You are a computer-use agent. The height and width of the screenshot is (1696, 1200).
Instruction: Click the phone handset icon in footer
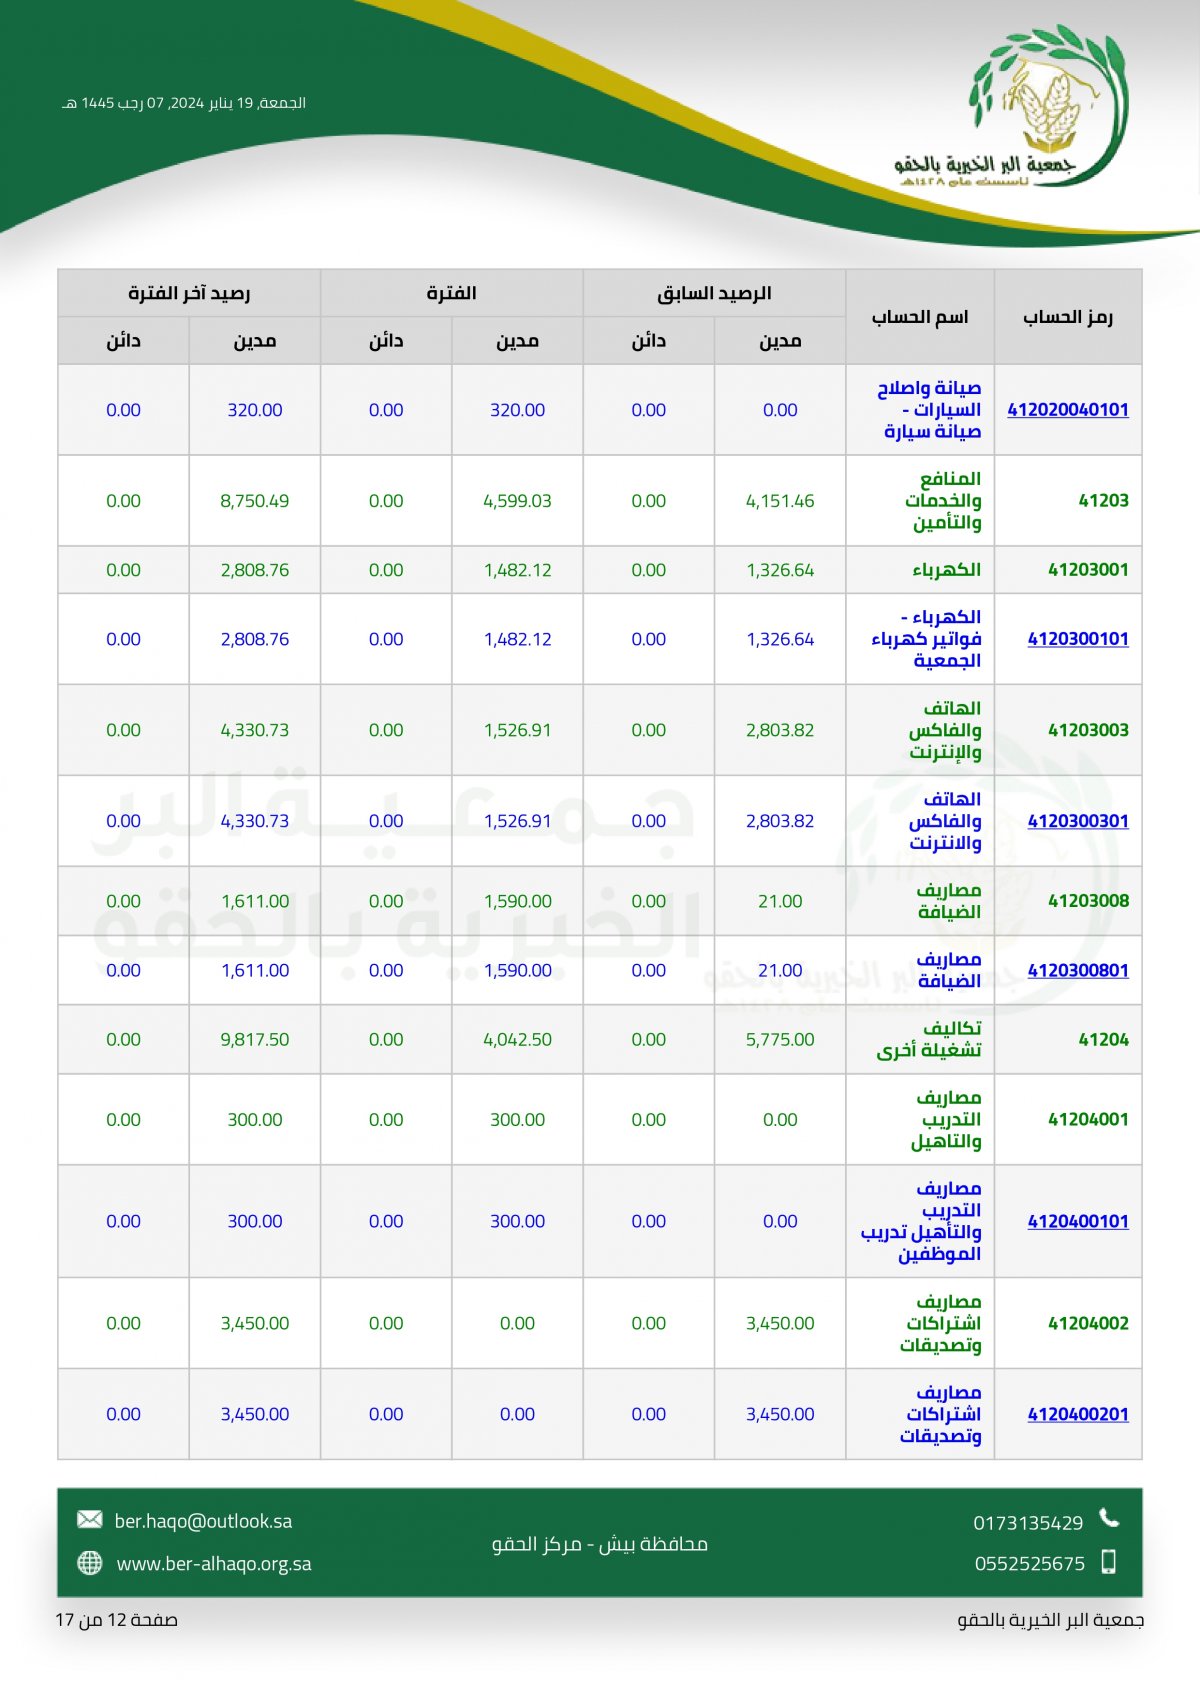click(1109, 1519)
